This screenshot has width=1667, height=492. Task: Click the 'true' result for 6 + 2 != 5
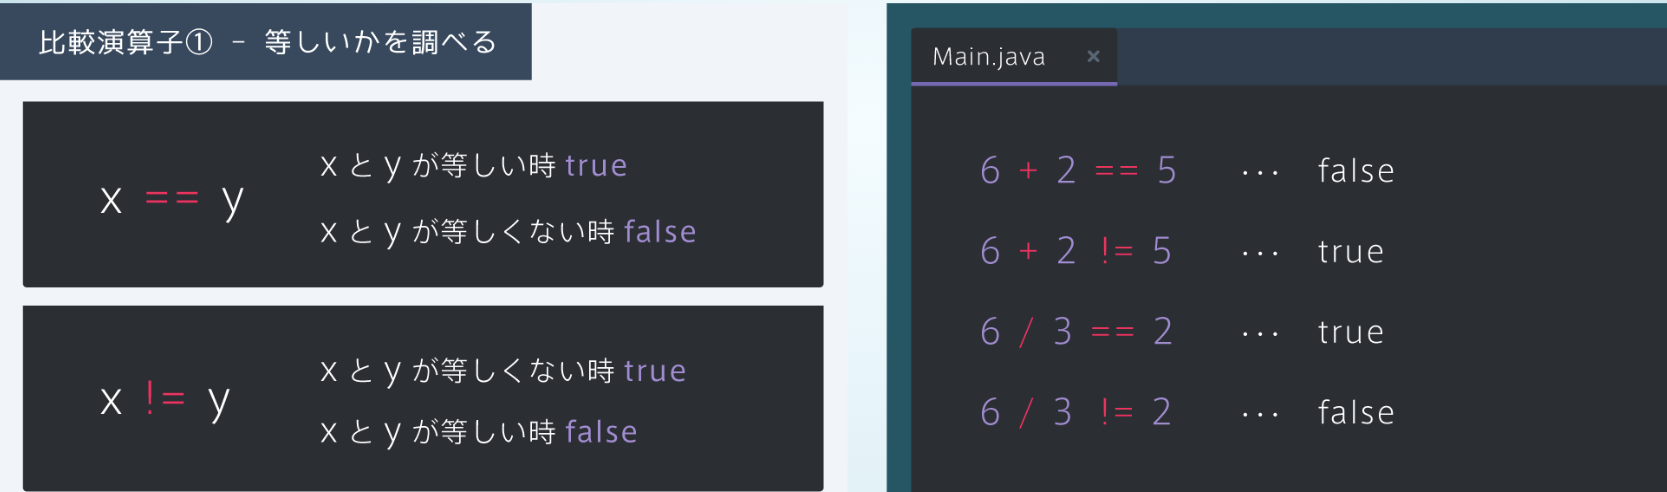point(1350,252)
